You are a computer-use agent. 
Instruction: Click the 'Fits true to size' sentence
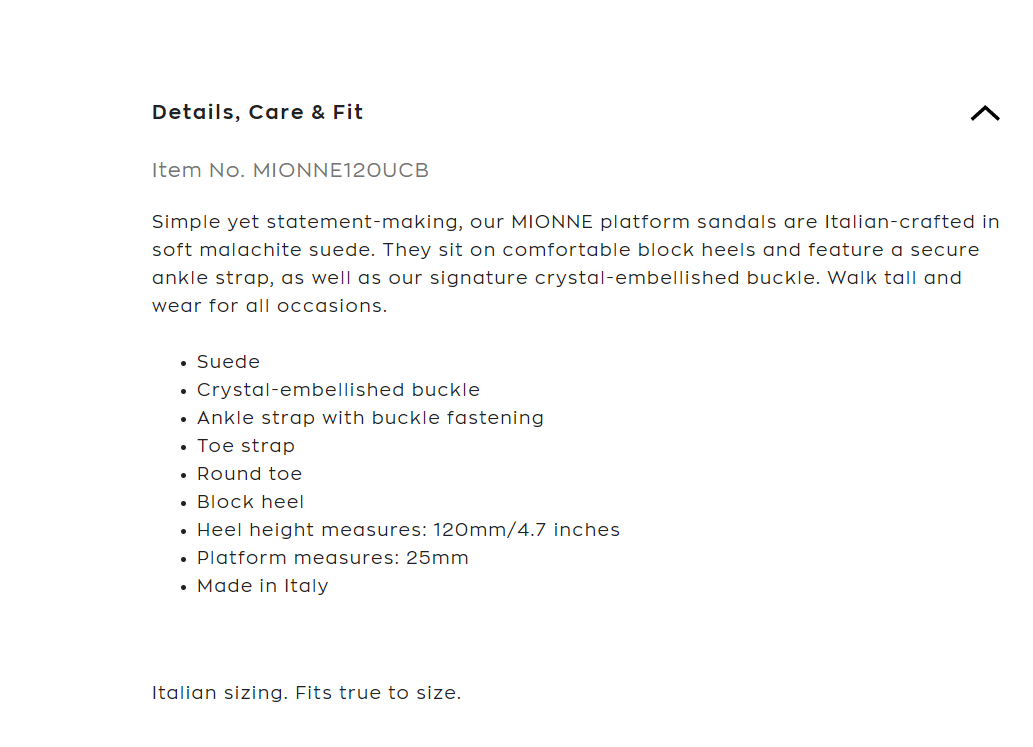click(x=378, y=692)
